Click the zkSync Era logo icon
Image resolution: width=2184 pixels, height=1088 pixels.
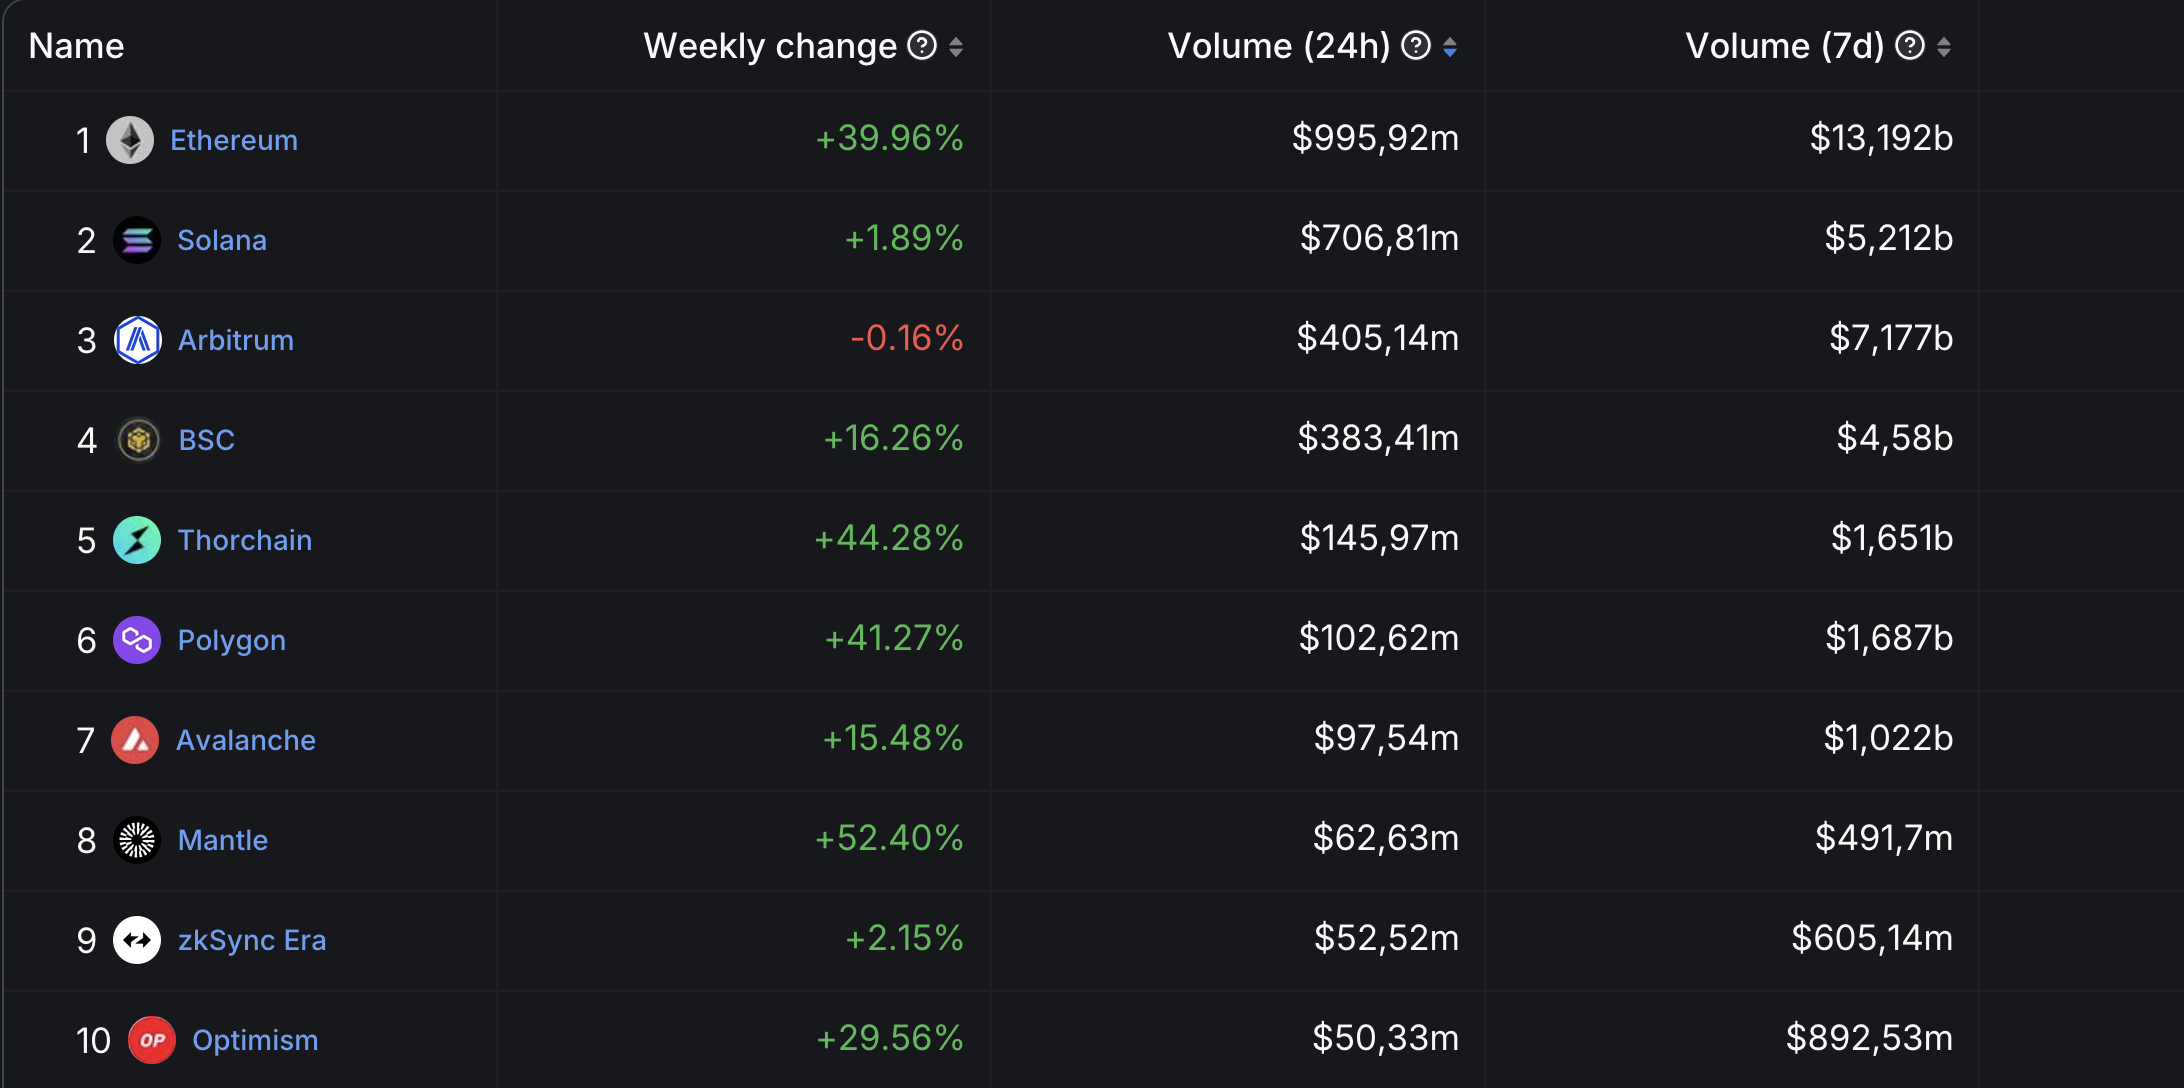[137, 940]
